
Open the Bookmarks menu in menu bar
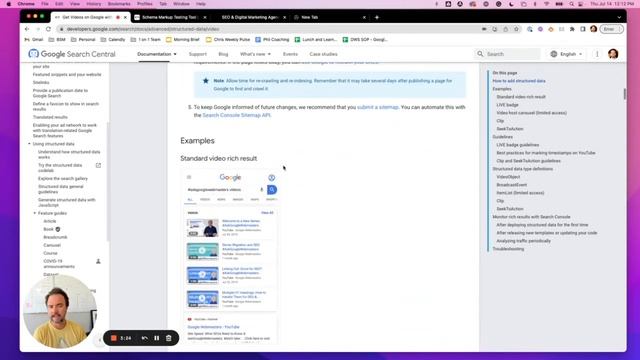(x=119, y=4)
